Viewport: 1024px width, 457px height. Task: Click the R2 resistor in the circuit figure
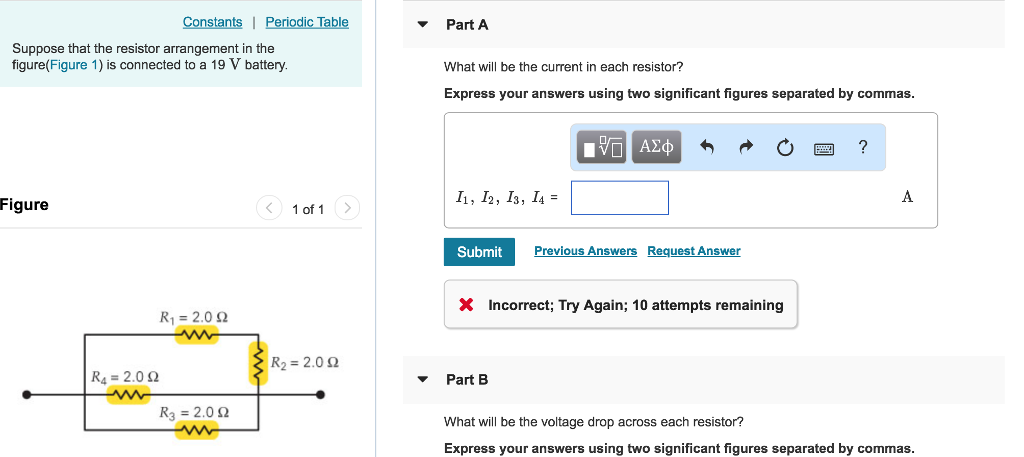260,363
